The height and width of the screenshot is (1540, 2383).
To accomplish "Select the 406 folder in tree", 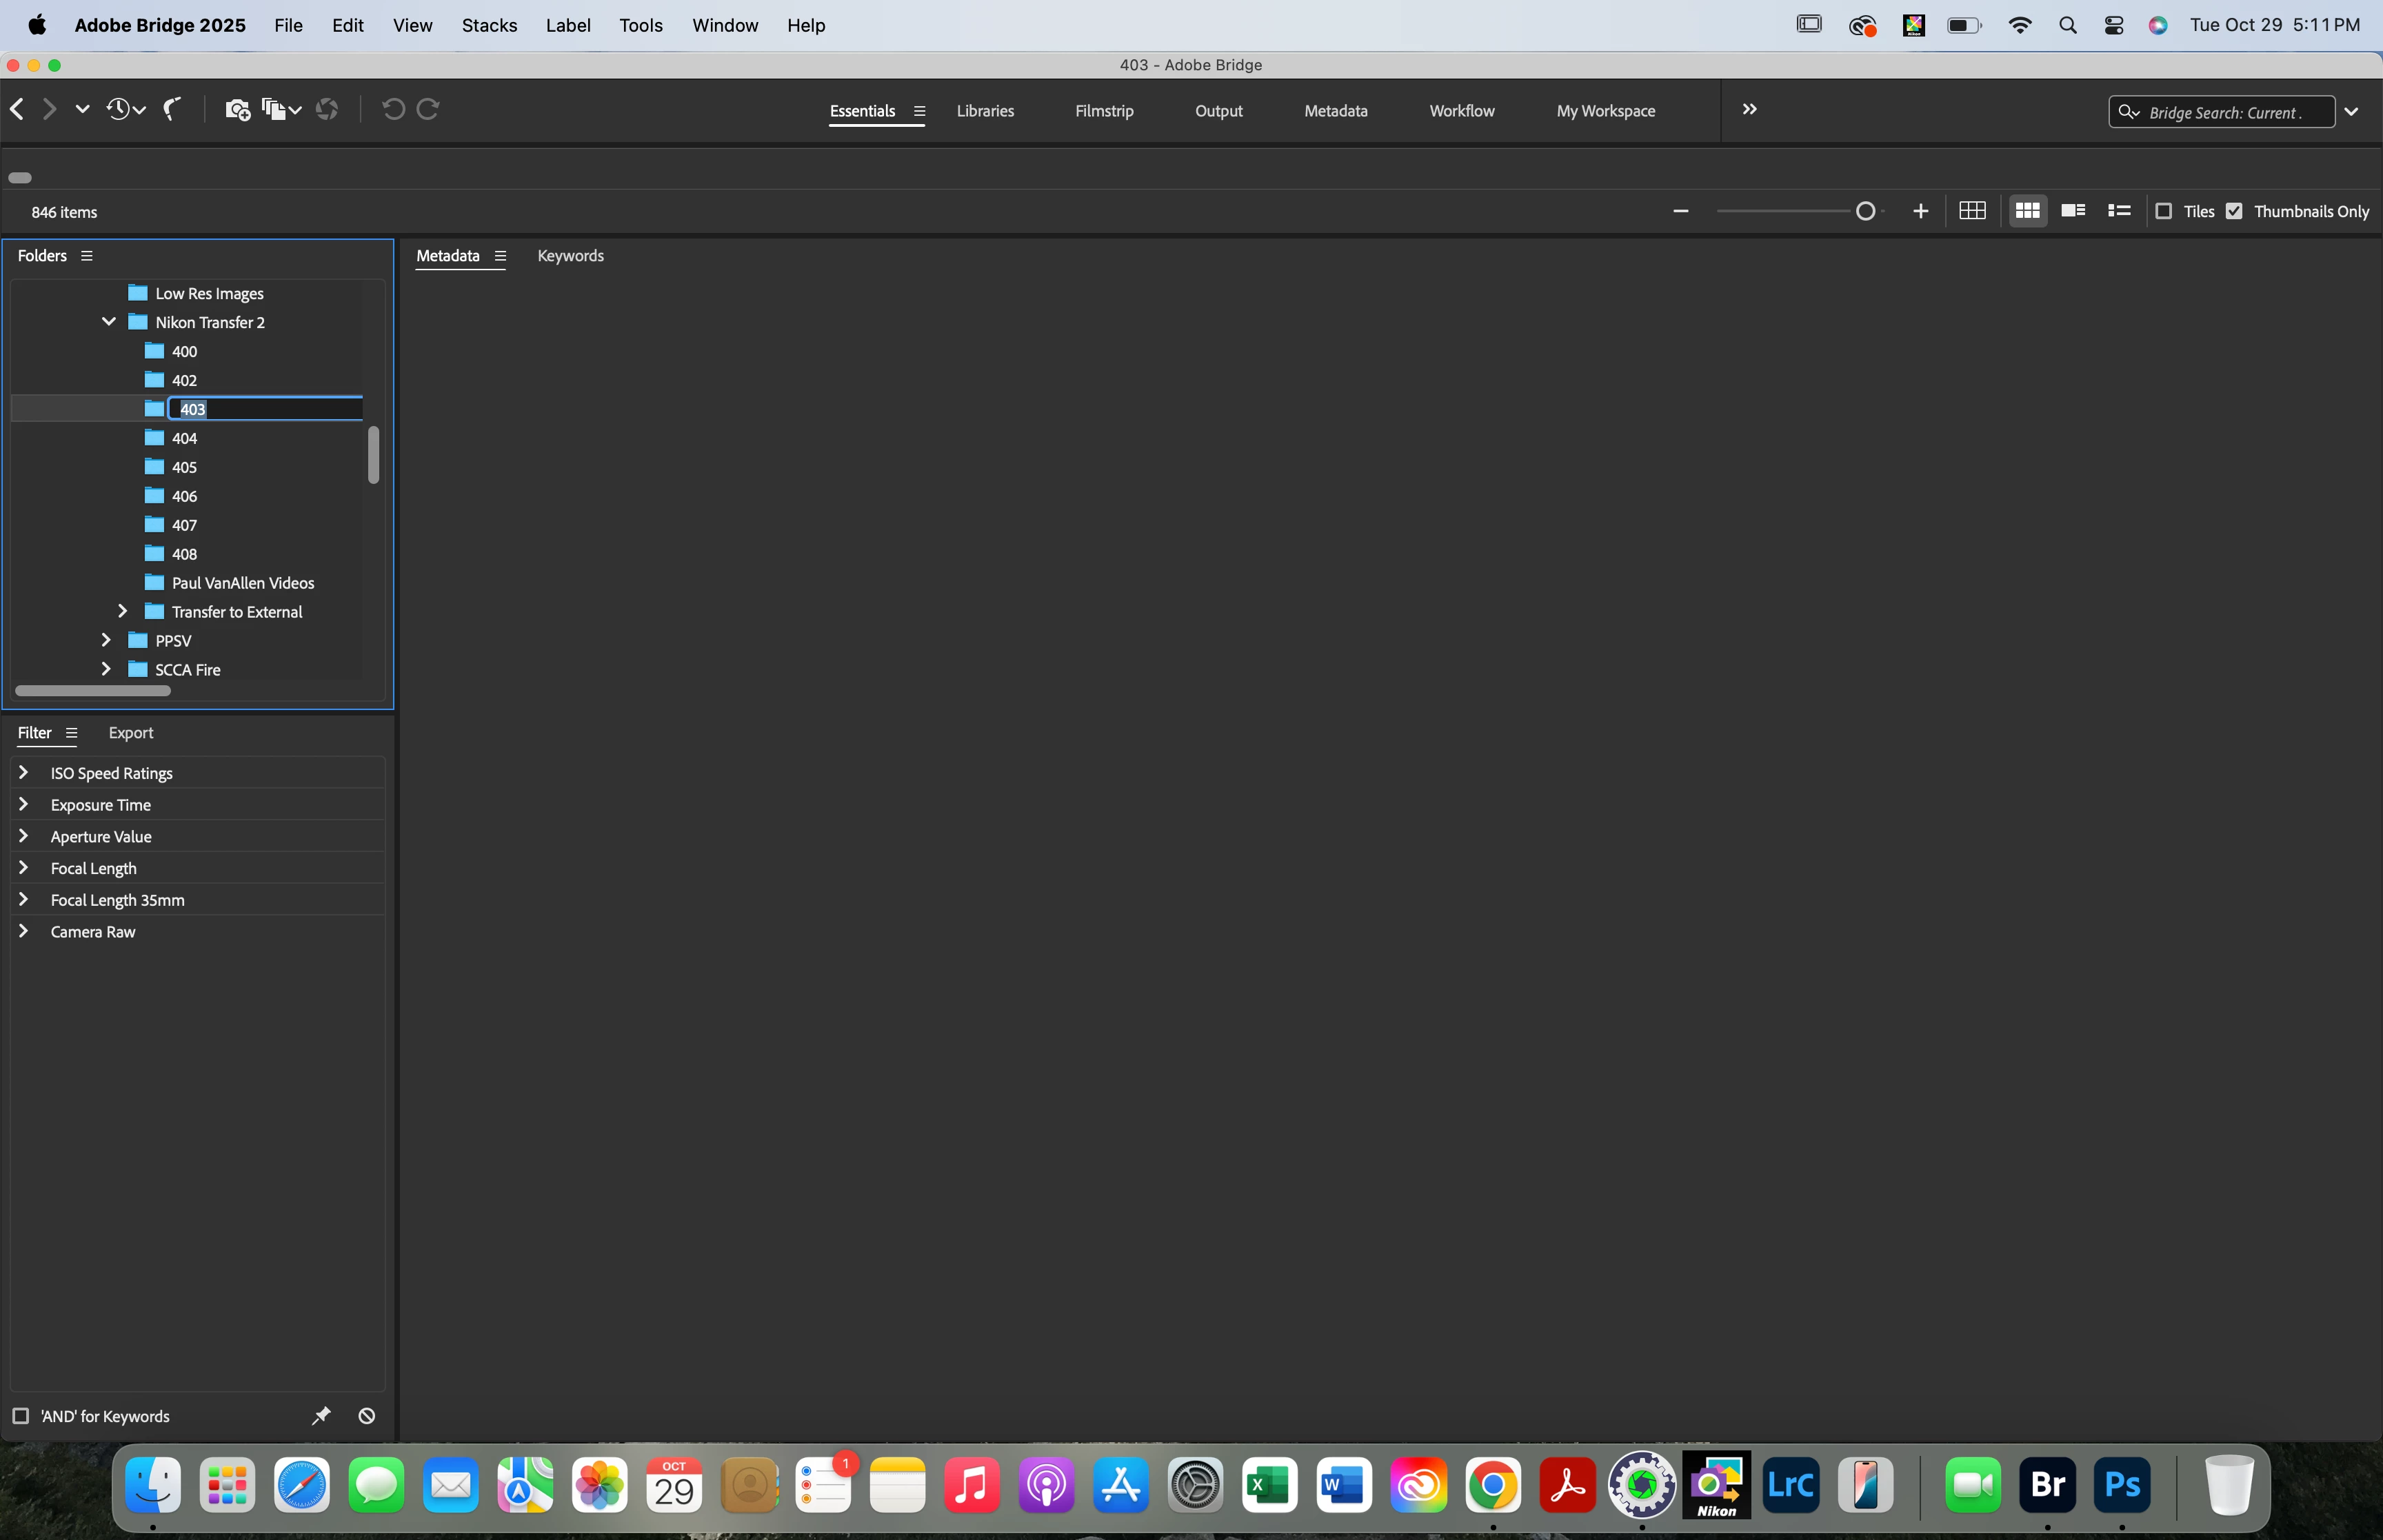I will point(184,496).
